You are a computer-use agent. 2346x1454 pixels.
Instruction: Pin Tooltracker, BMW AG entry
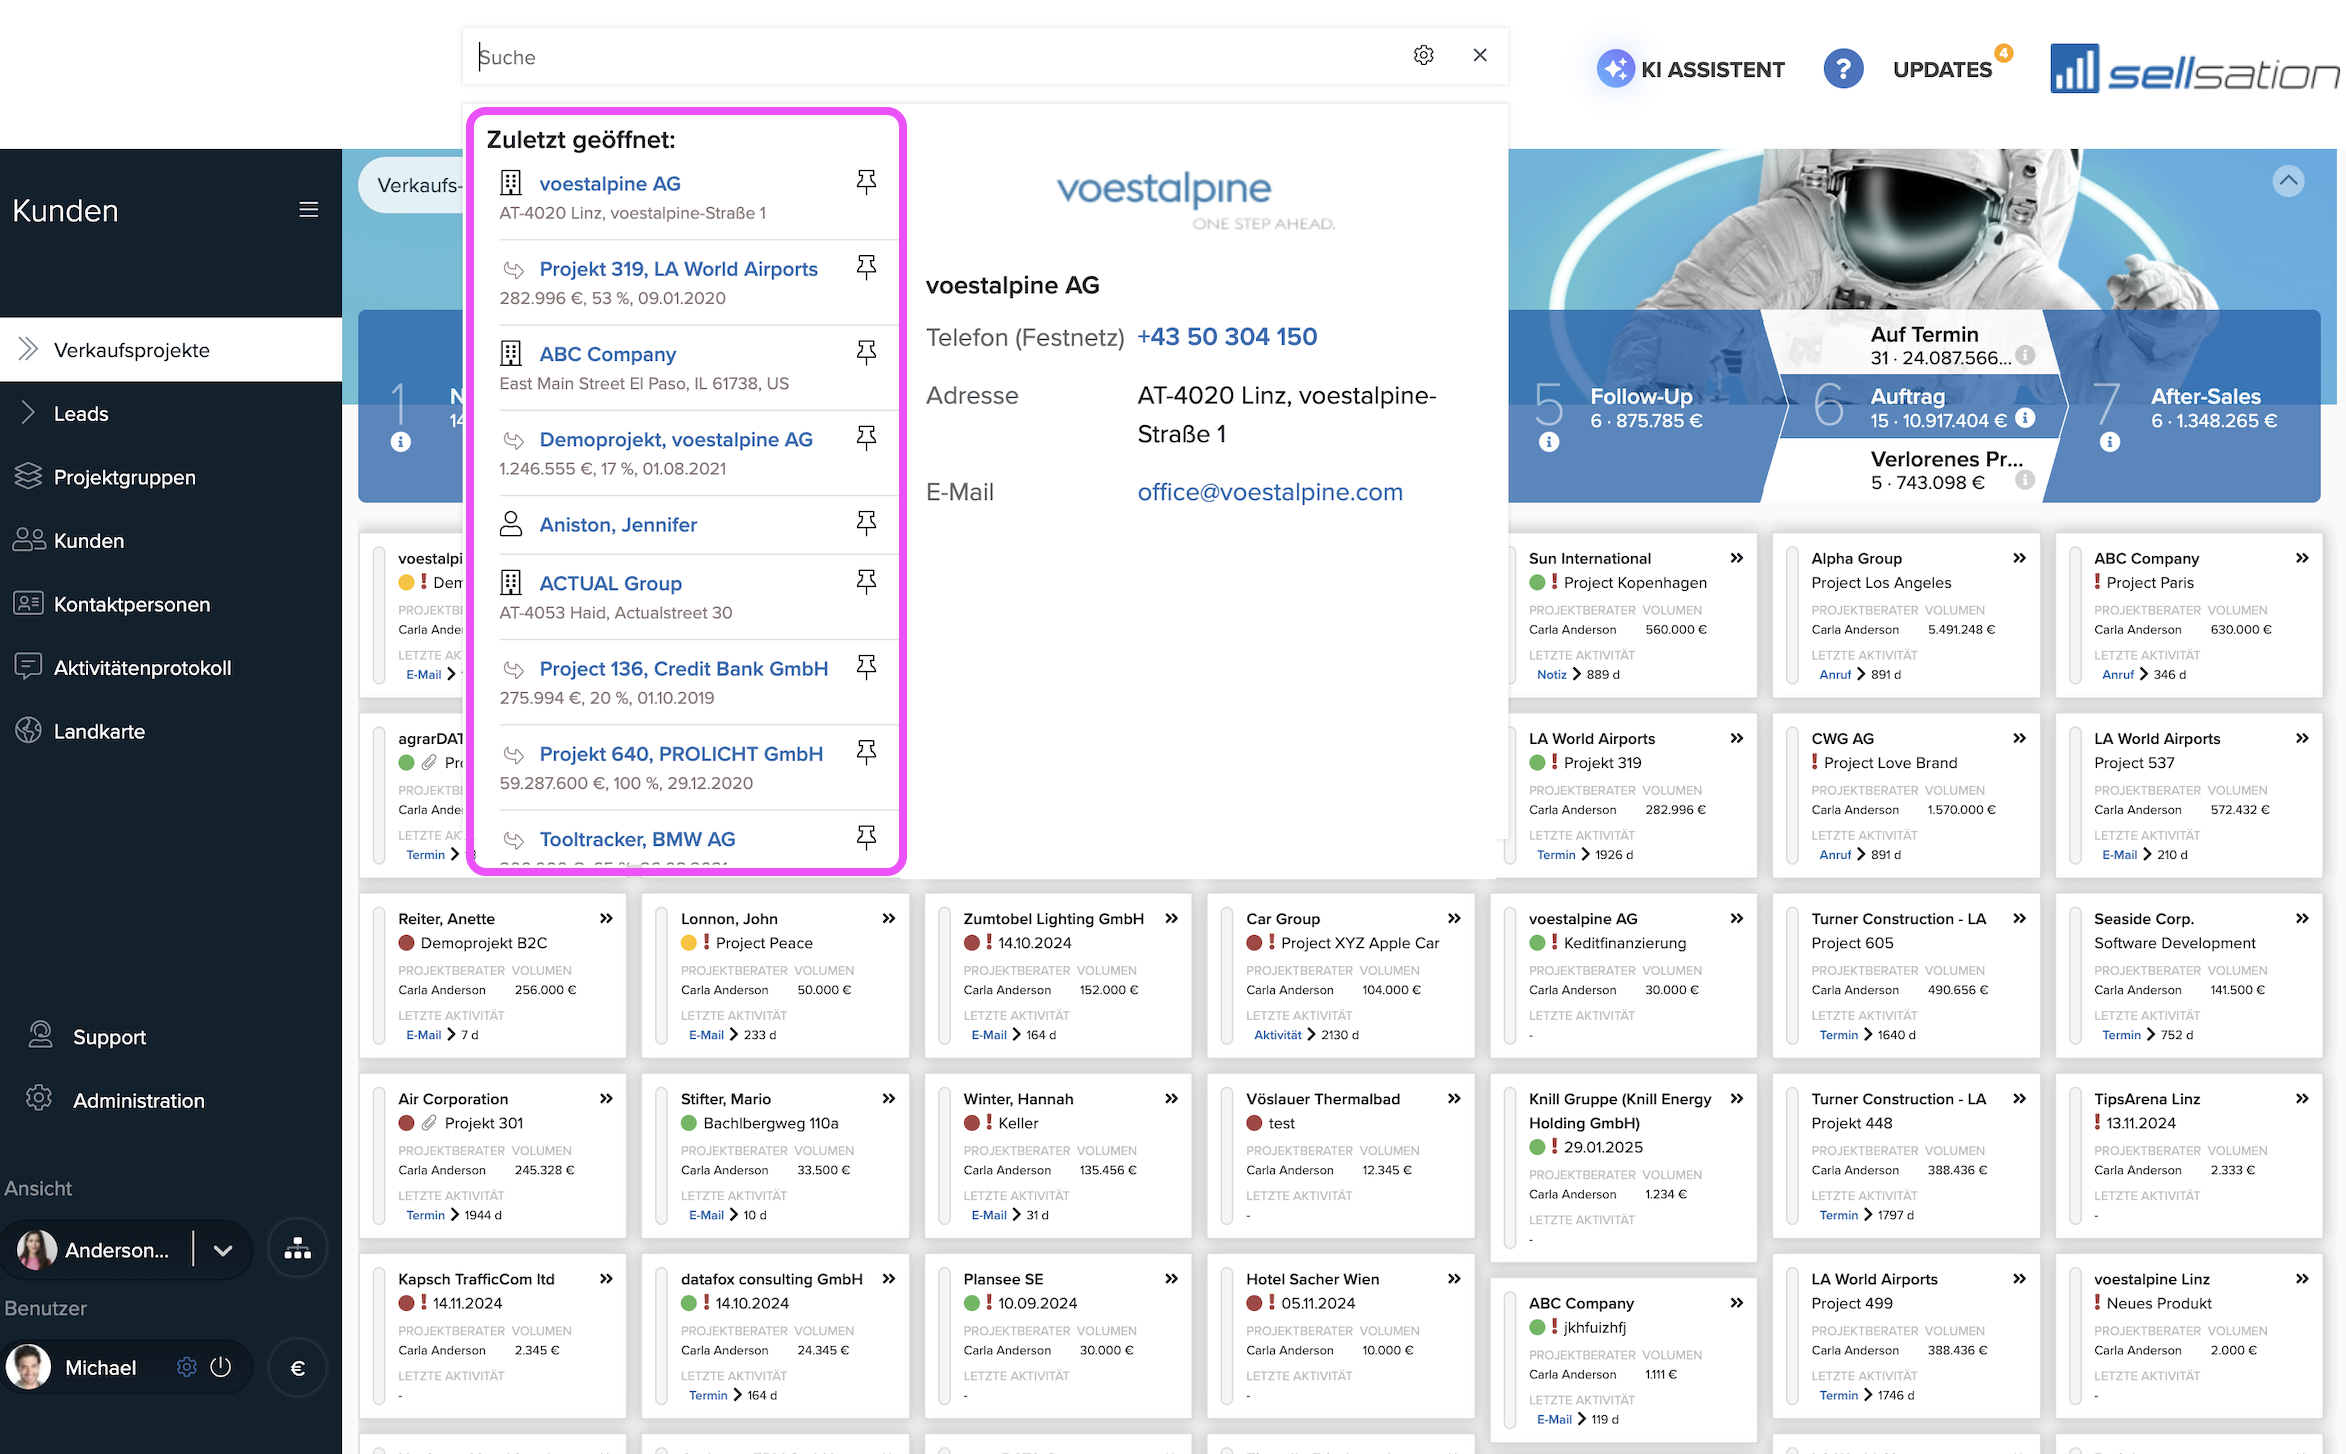pos(867,837)
